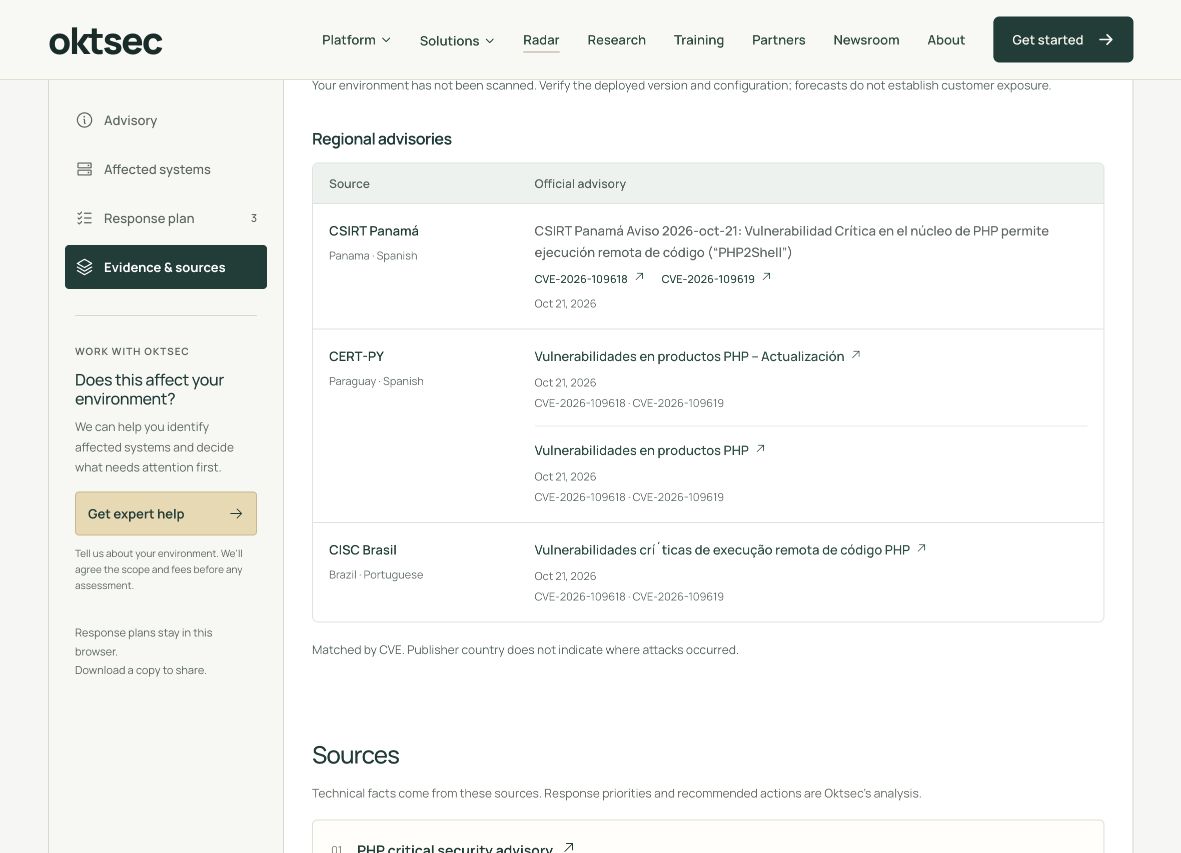The image size is (1181, 853).
Task: Click the Advisory info icon in sidebar
Action: (x=84, y=120)
